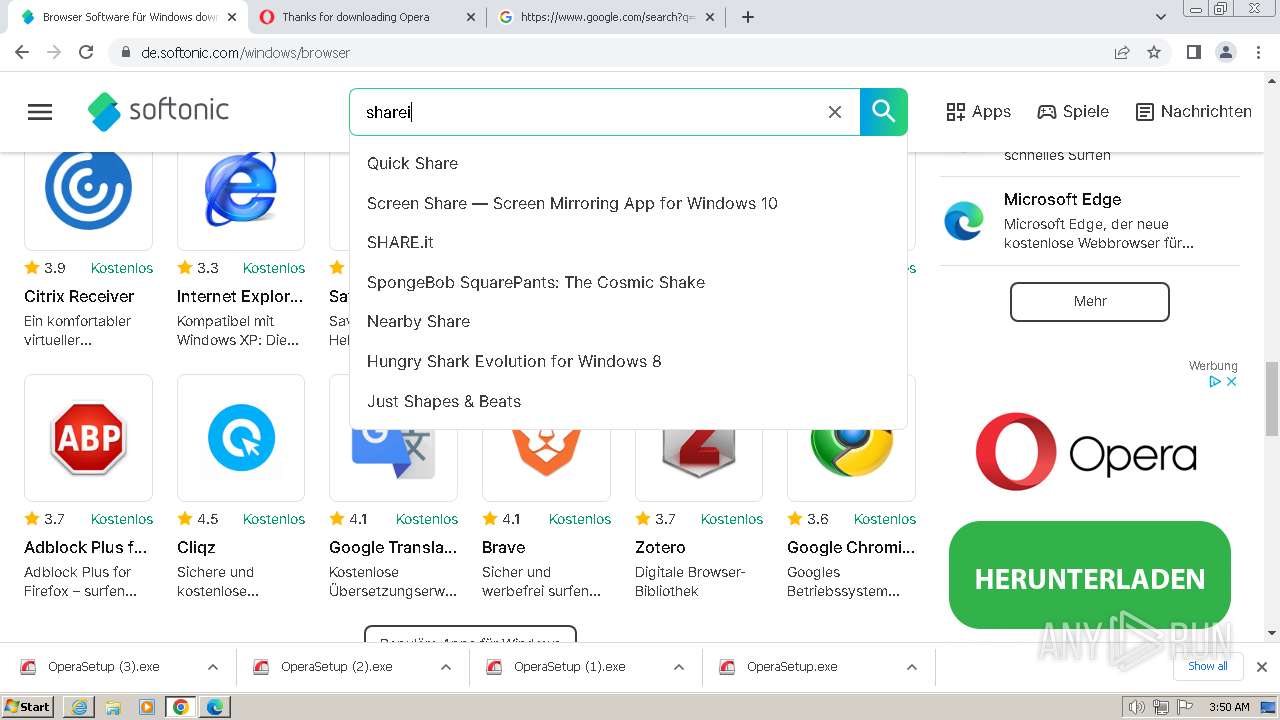Open the Microsoft Edge sidebar title link
The image size is (1280, 720).
1062,199
